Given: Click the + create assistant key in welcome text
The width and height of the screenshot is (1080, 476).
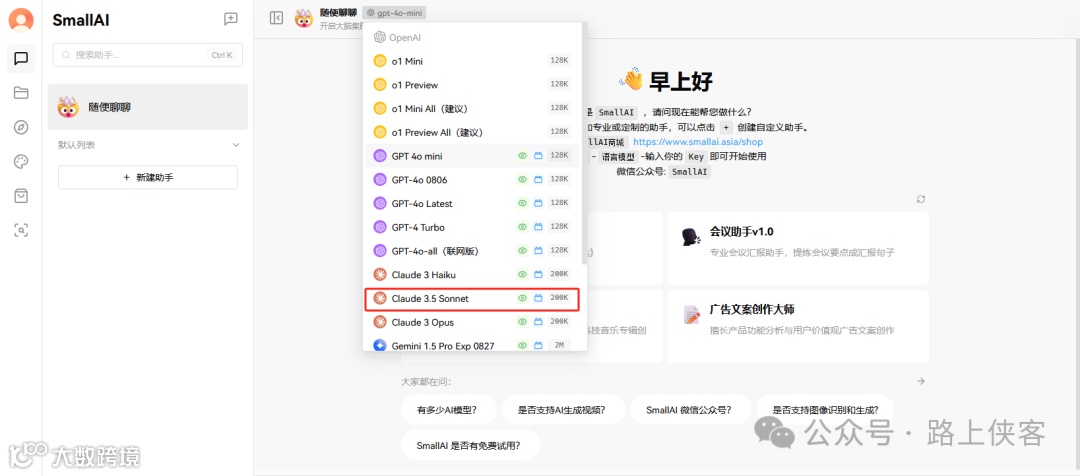Looking at the screenshot, I should (726, 127).
